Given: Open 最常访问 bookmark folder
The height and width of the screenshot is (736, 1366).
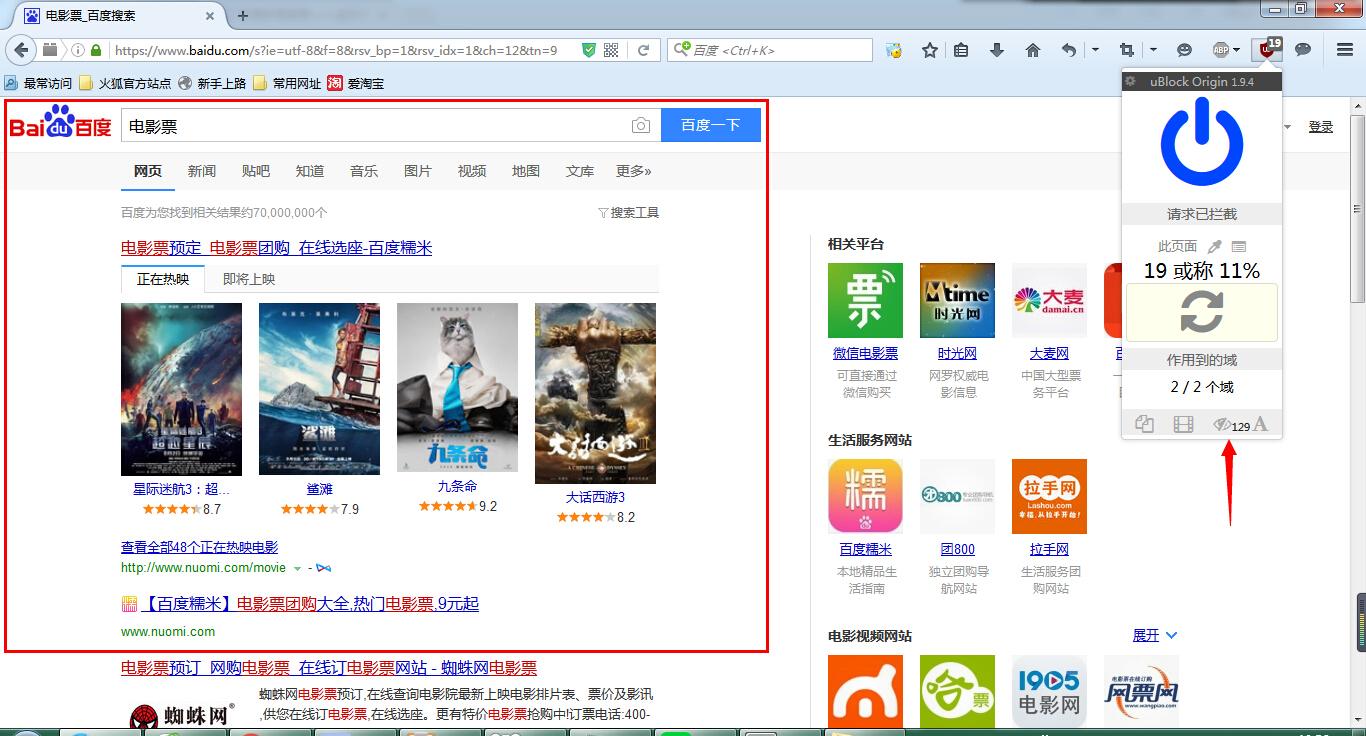Looking at the screenshot, I should tap(38, 83).
